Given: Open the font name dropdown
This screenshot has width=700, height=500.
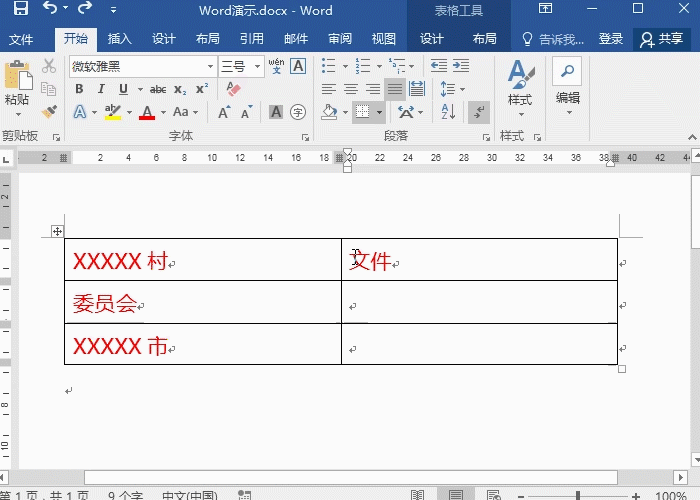Looking at the screenshot, I should (210, 67).
